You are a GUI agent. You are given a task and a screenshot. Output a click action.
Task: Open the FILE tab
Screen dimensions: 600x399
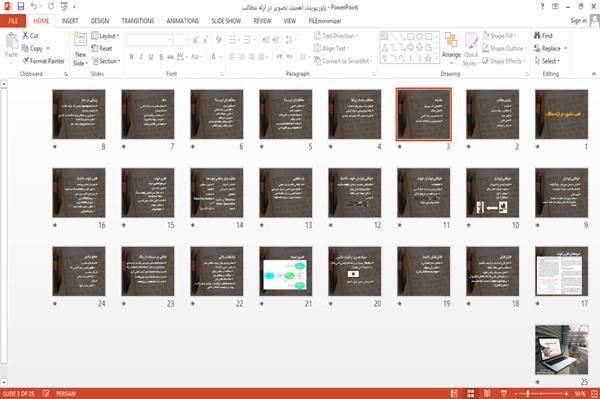pos(13,21)
